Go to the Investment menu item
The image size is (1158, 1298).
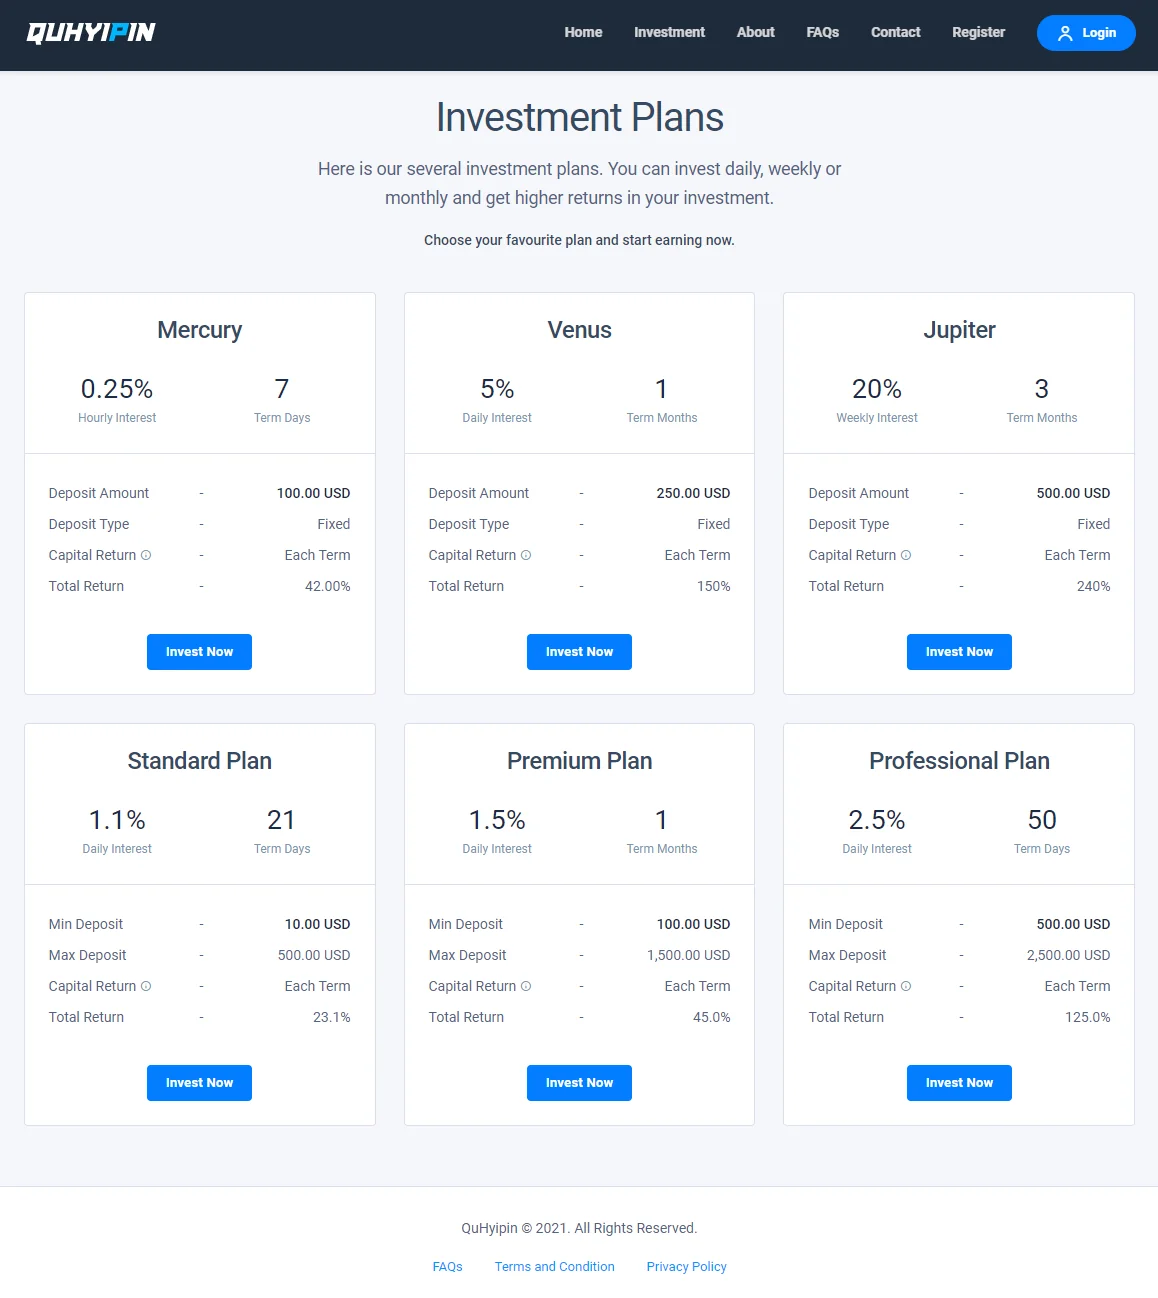[x=669, y=32]
